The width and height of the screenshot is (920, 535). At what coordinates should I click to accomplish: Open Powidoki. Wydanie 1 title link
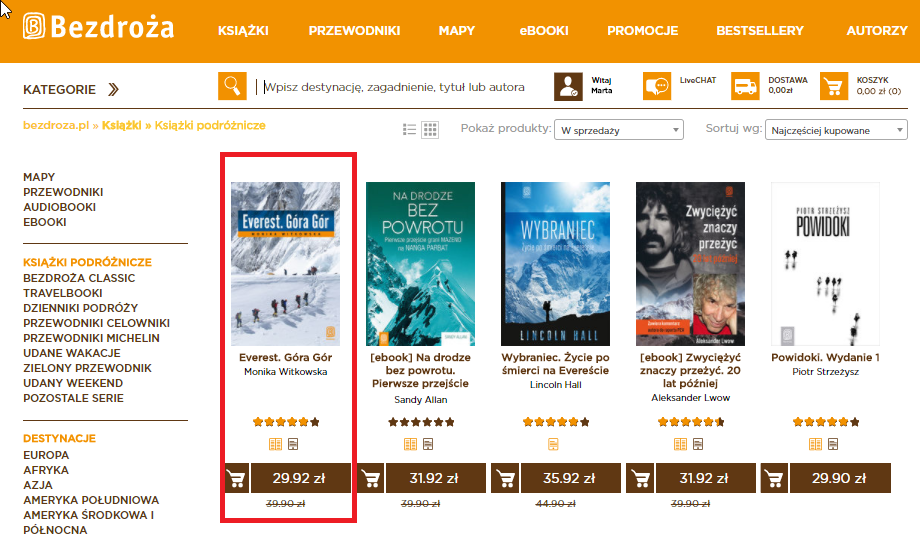(x=825, y=357)
